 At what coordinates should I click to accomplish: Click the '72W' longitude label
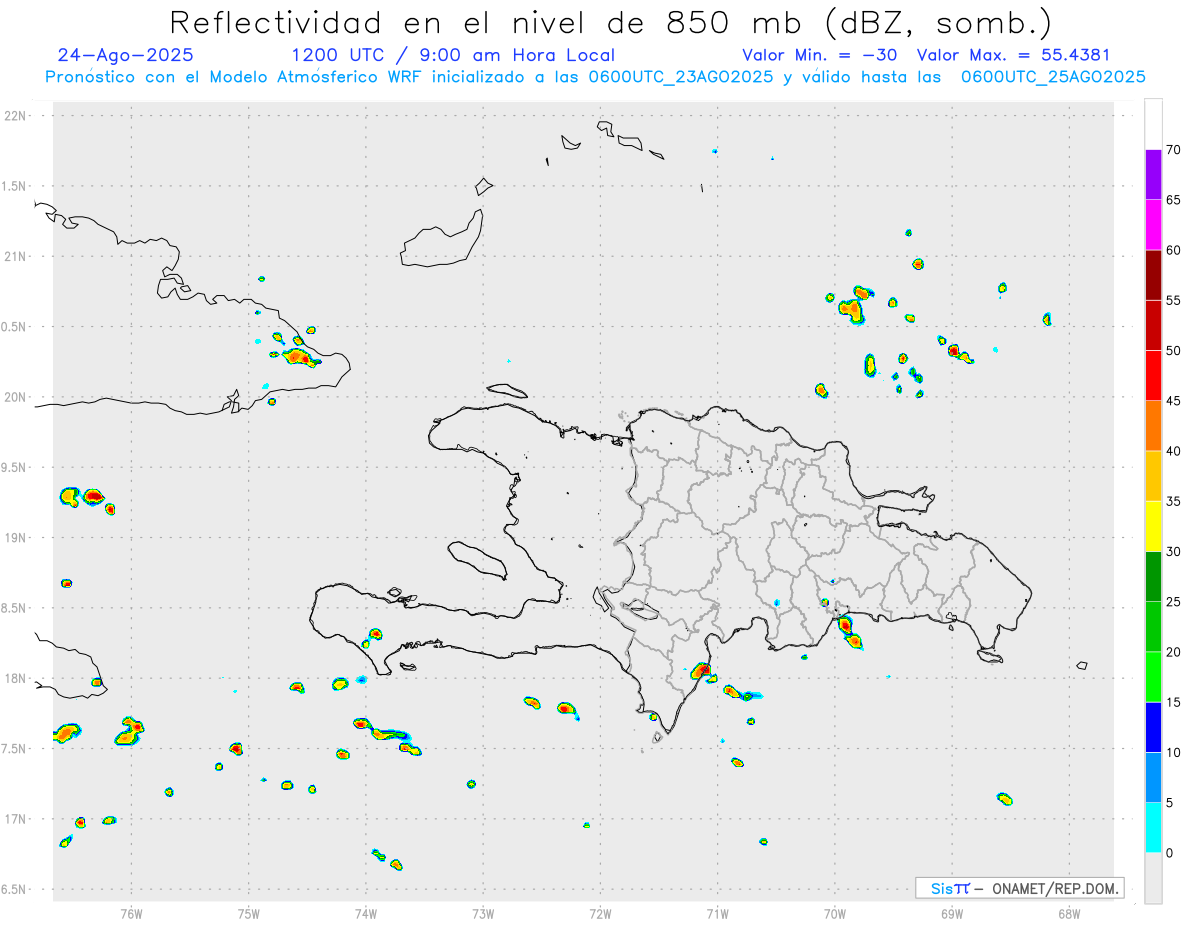point(600,914)
